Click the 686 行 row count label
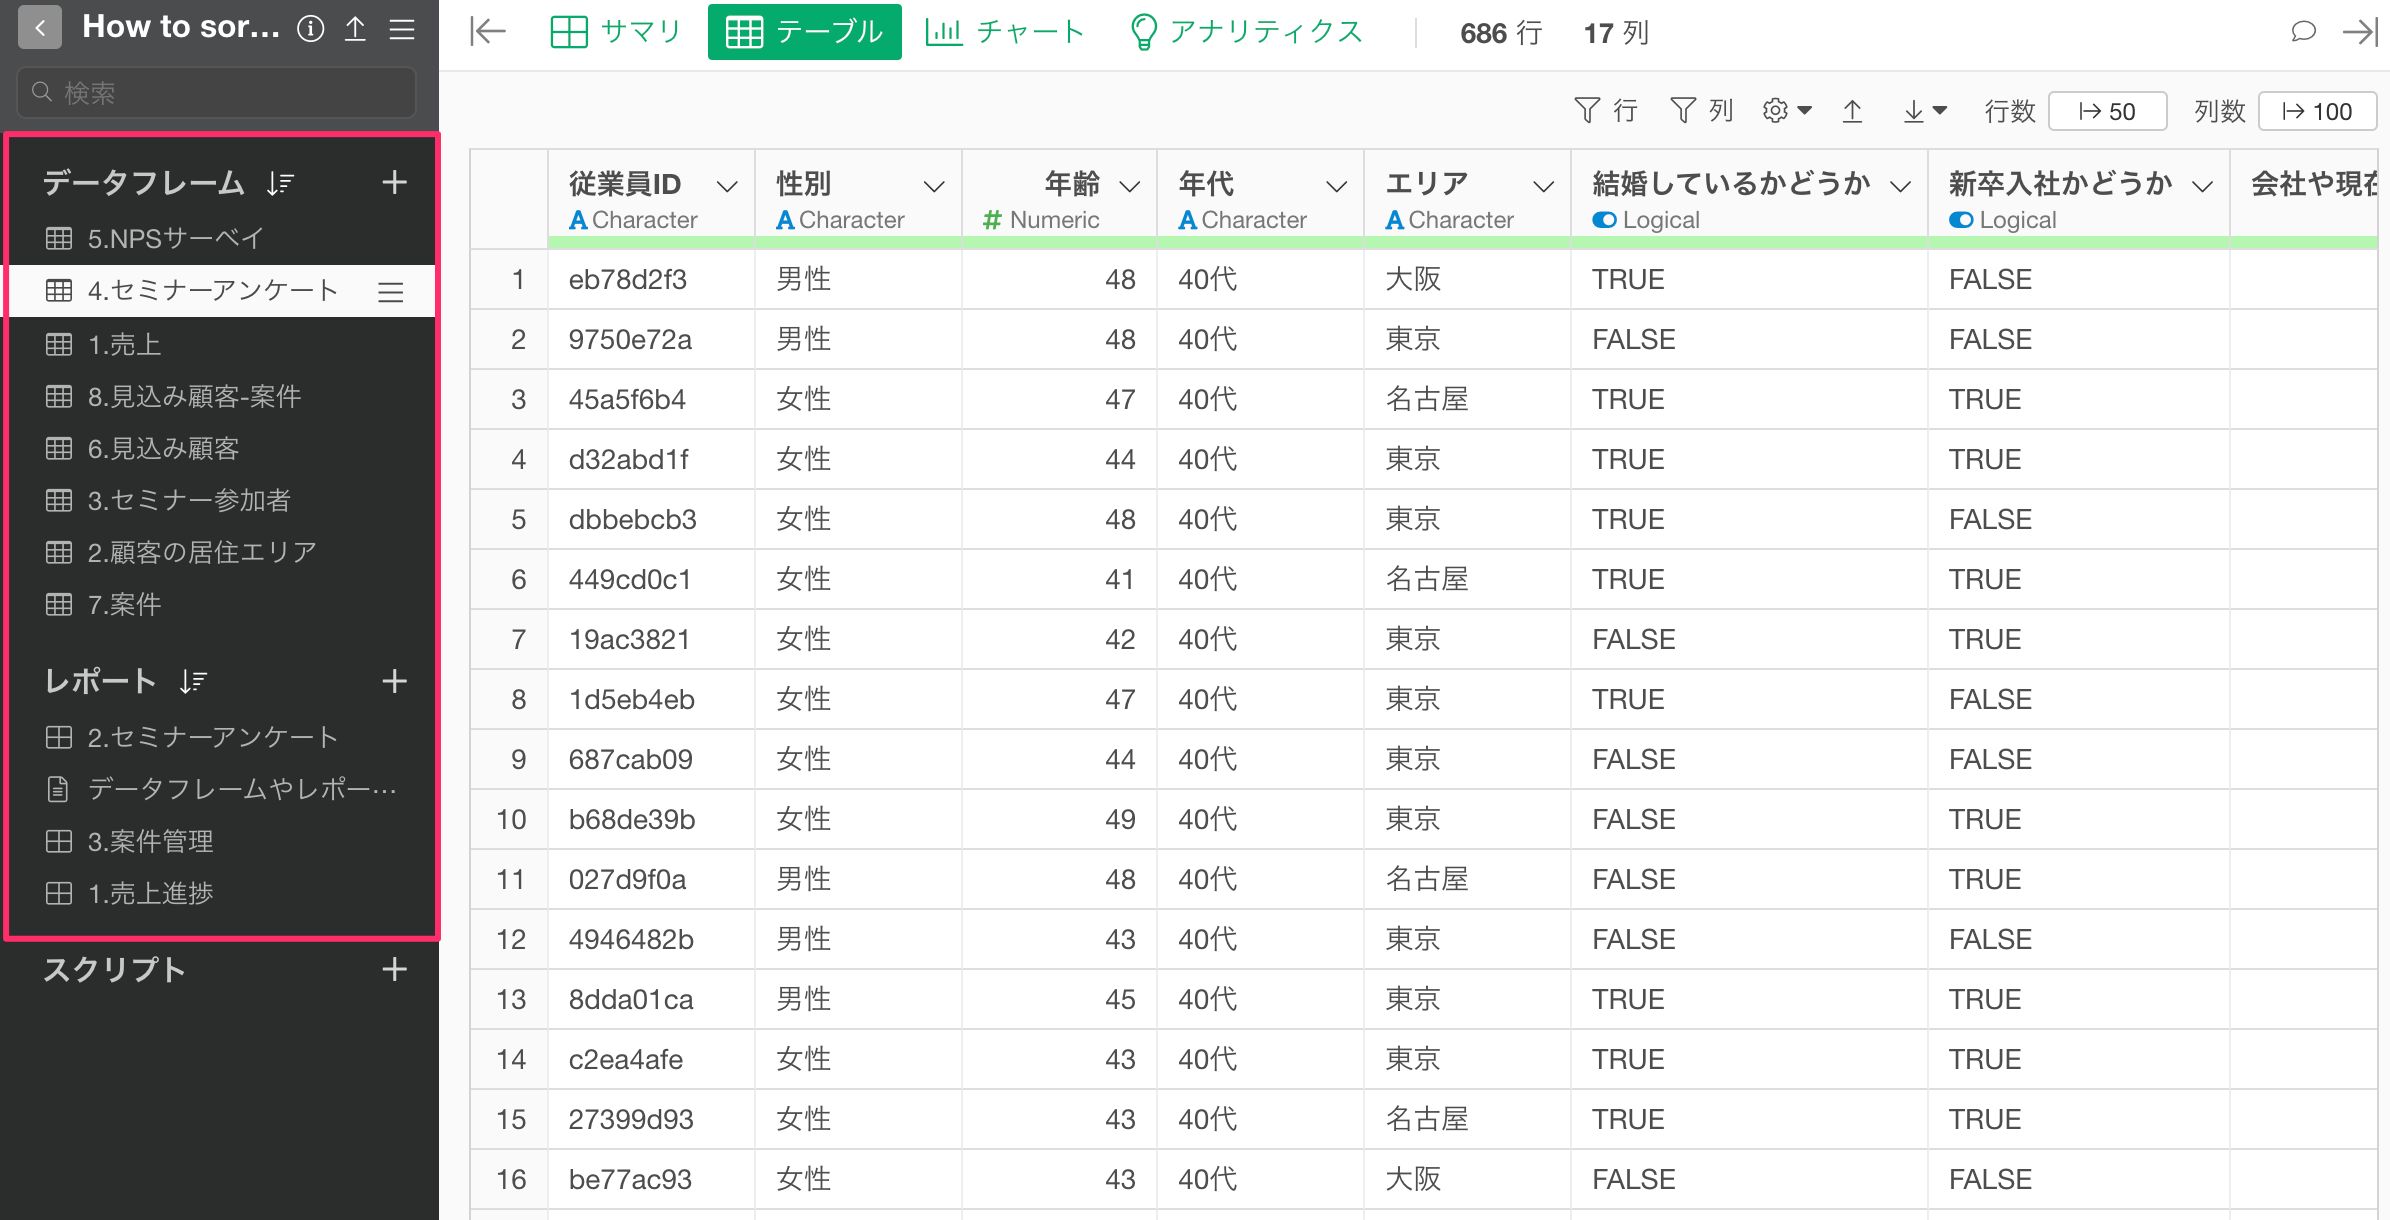 1500,33
